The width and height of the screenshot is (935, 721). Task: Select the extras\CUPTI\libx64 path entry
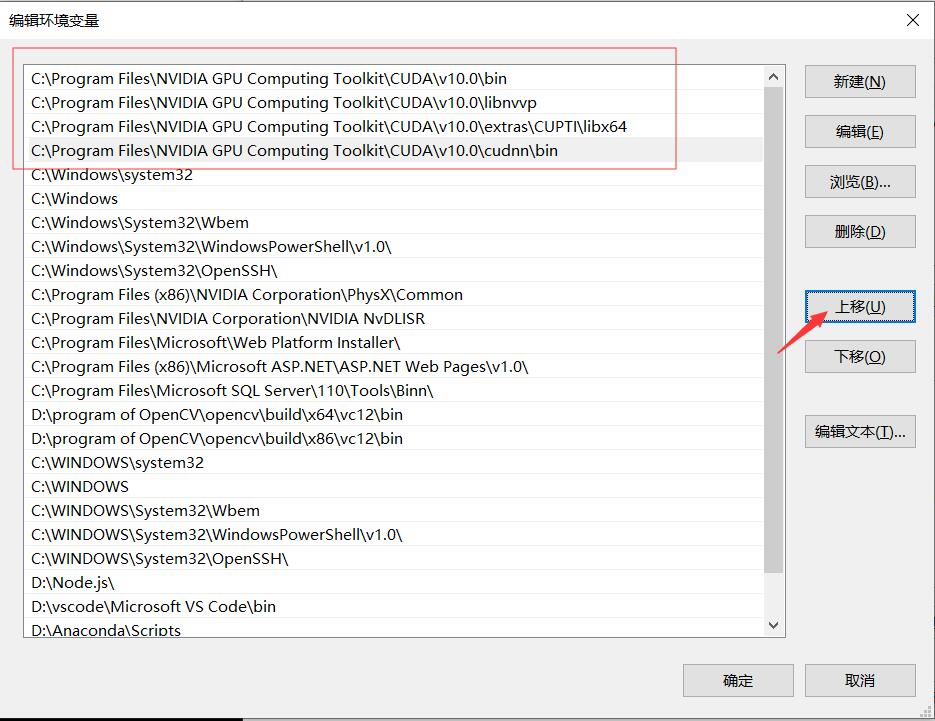[394, 126]
